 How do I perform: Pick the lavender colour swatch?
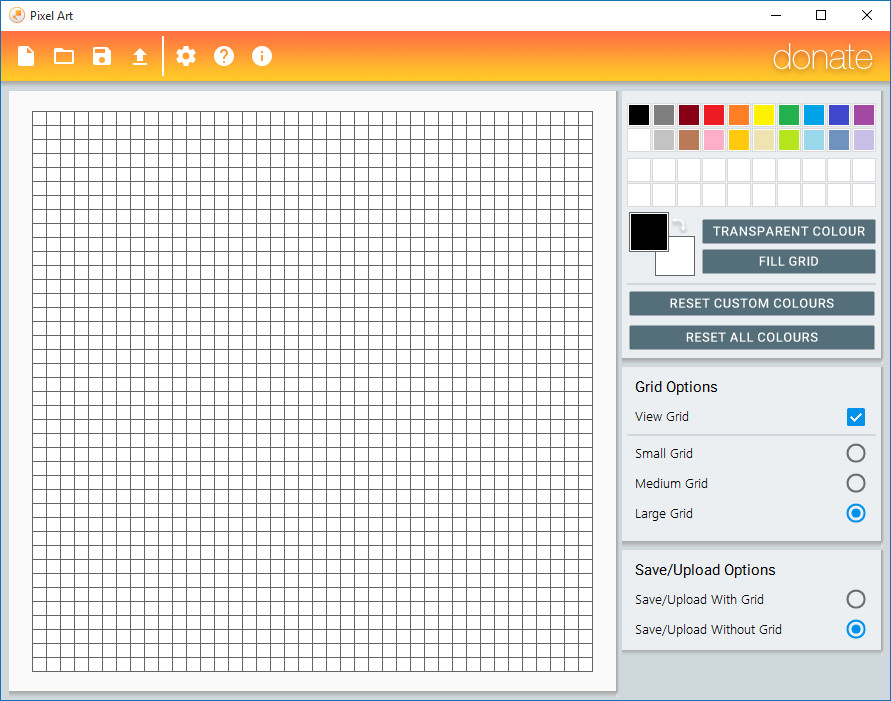click(864, 140)
